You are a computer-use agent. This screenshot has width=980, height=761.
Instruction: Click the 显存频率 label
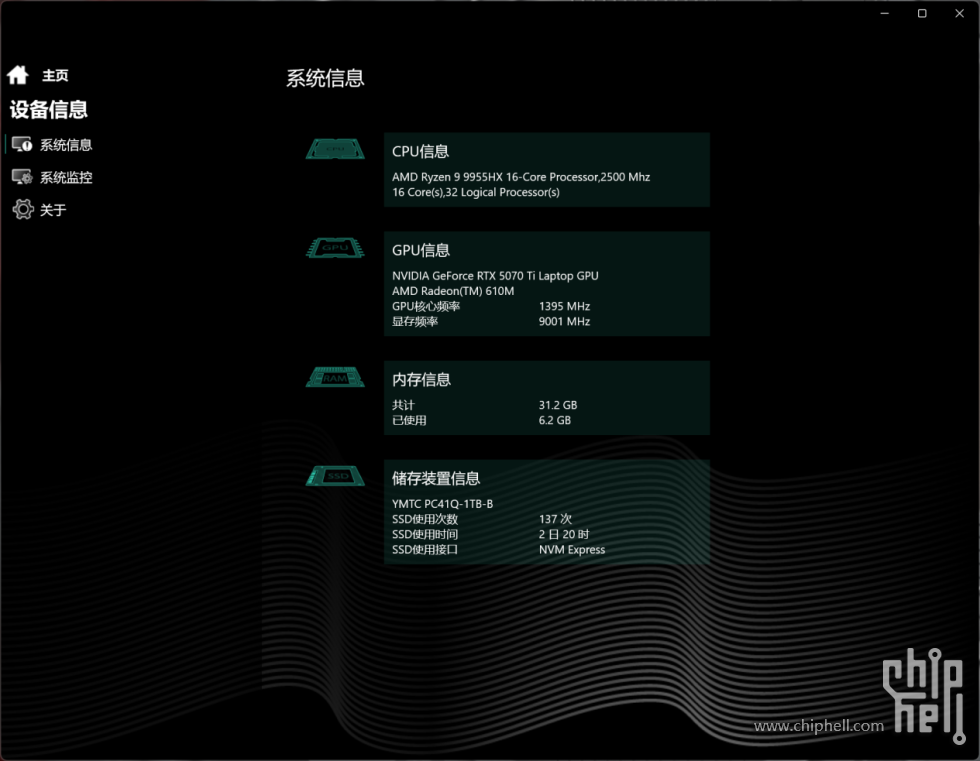(x=415, y=321)
